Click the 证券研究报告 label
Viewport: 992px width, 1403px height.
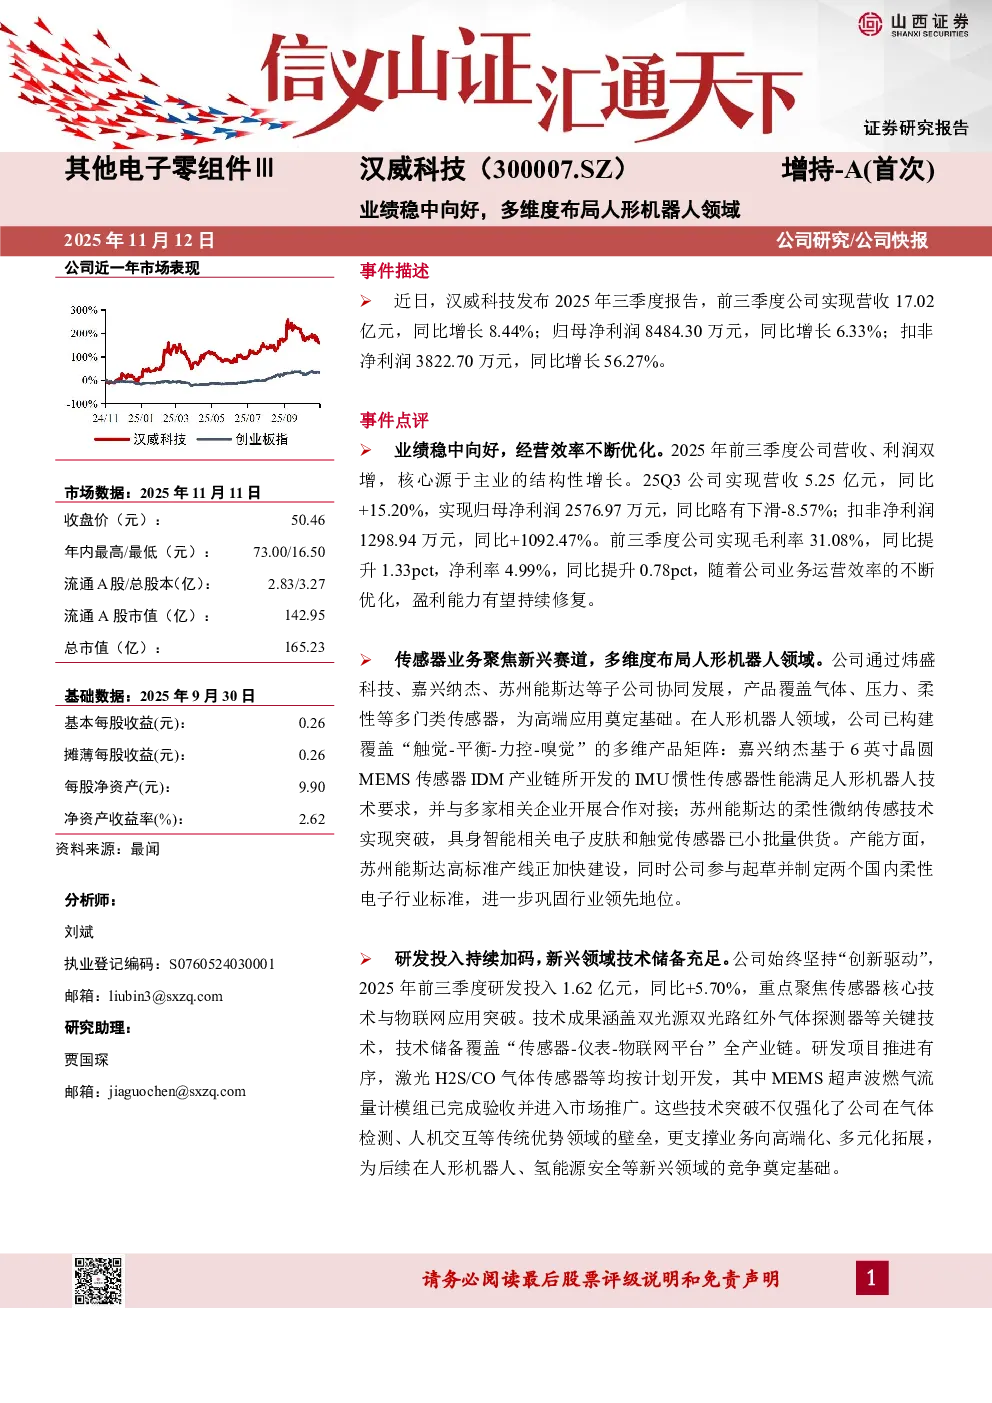tap(916, 128)
